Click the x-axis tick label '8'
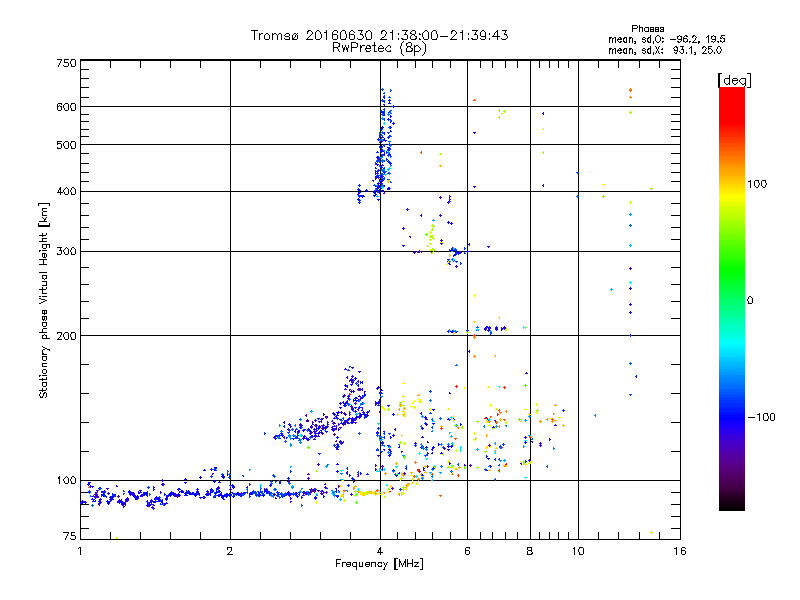Screen dimensions: 800x600 530,551
